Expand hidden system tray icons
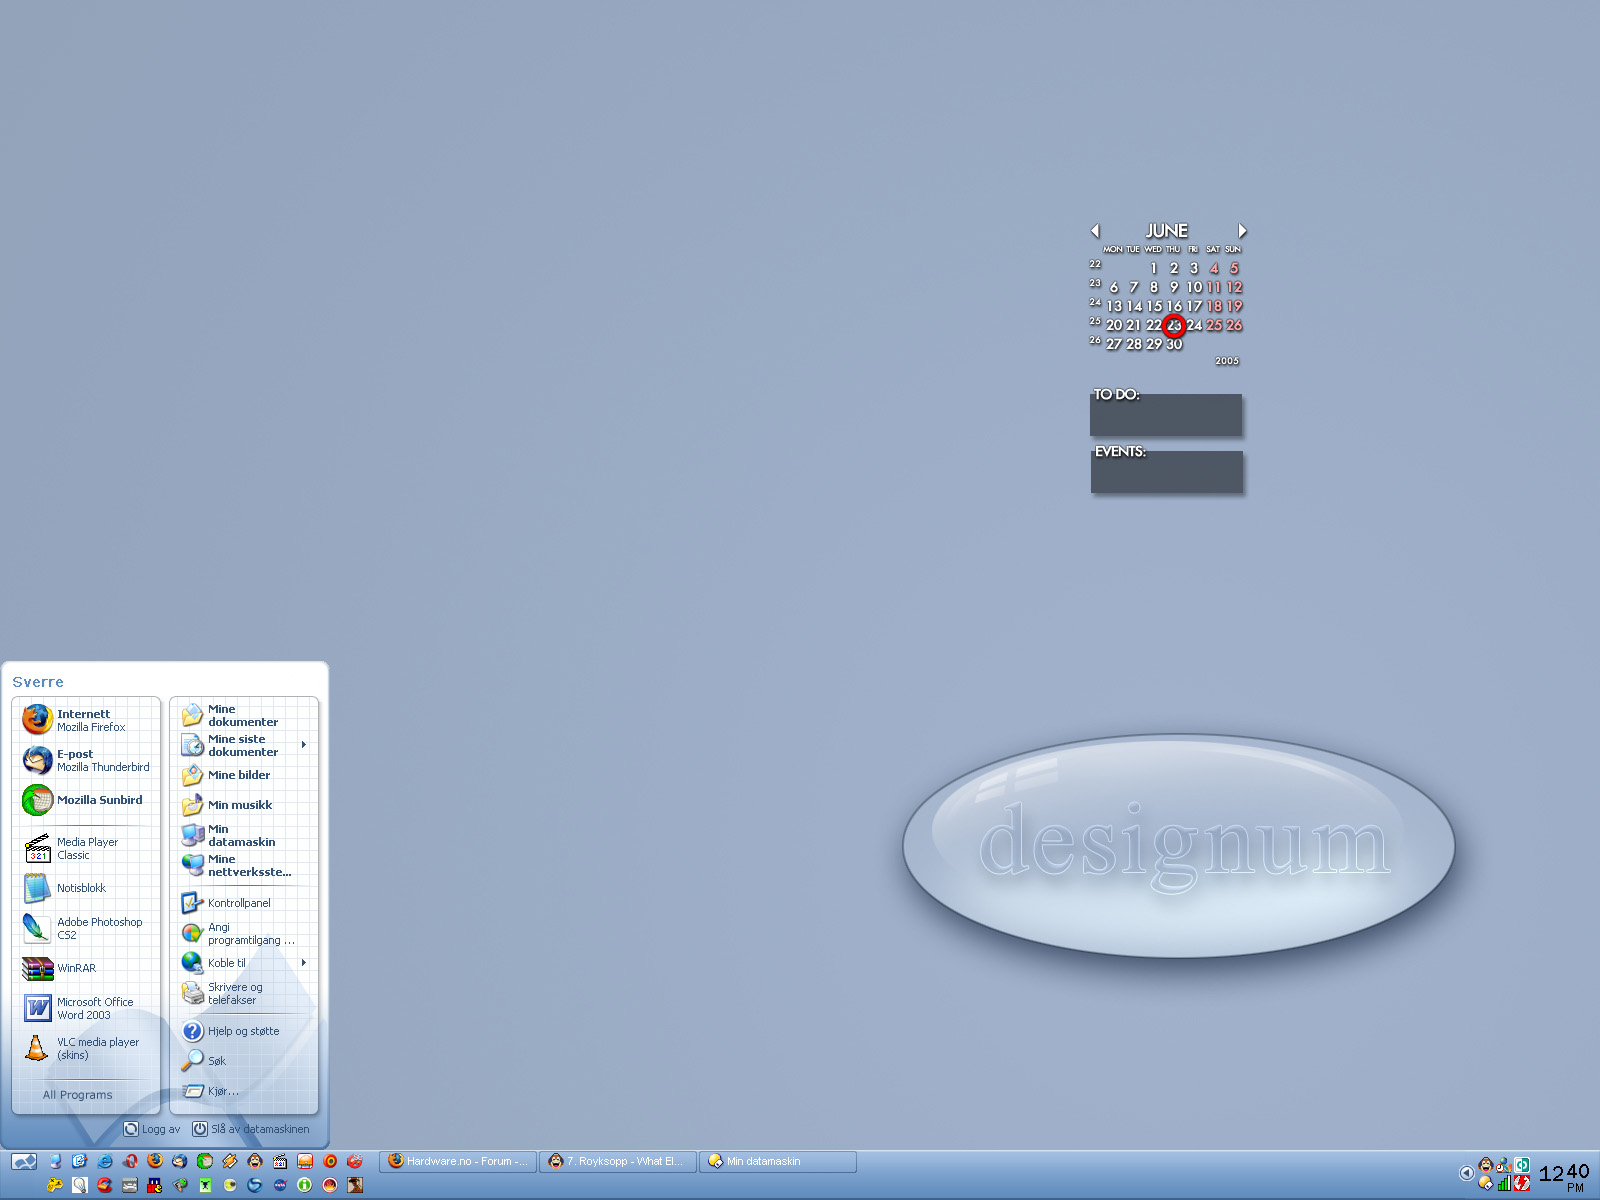1600x1200 pixels. point(1467,1173)
